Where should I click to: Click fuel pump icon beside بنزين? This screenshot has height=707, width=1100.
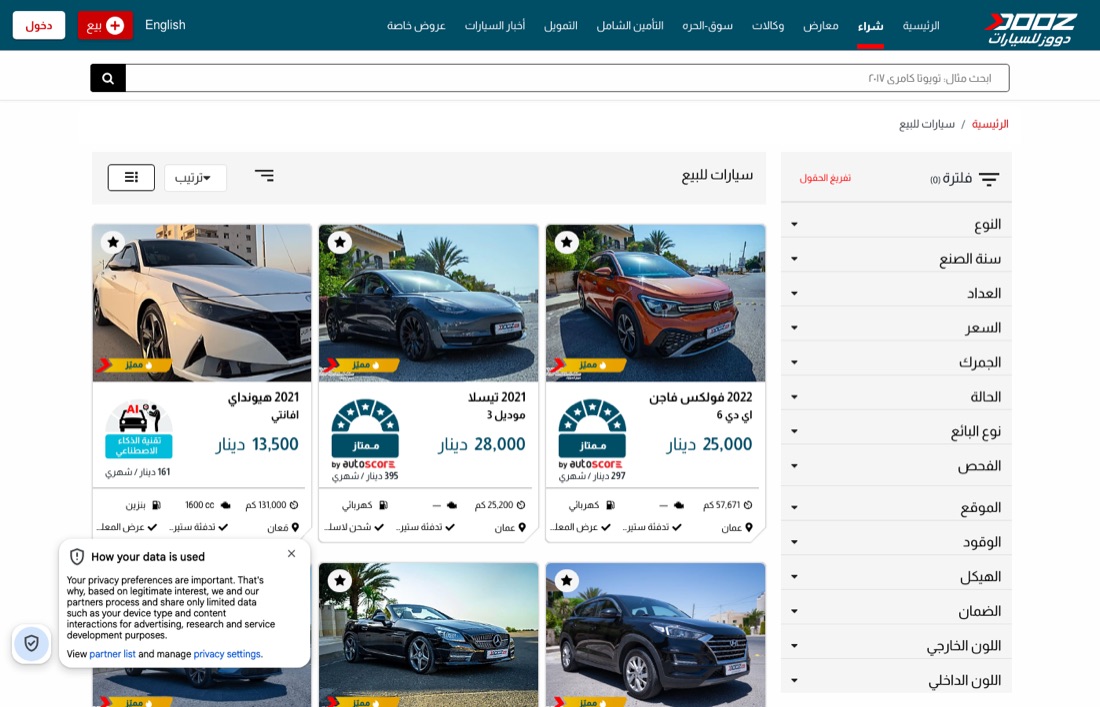pos(156,505)
